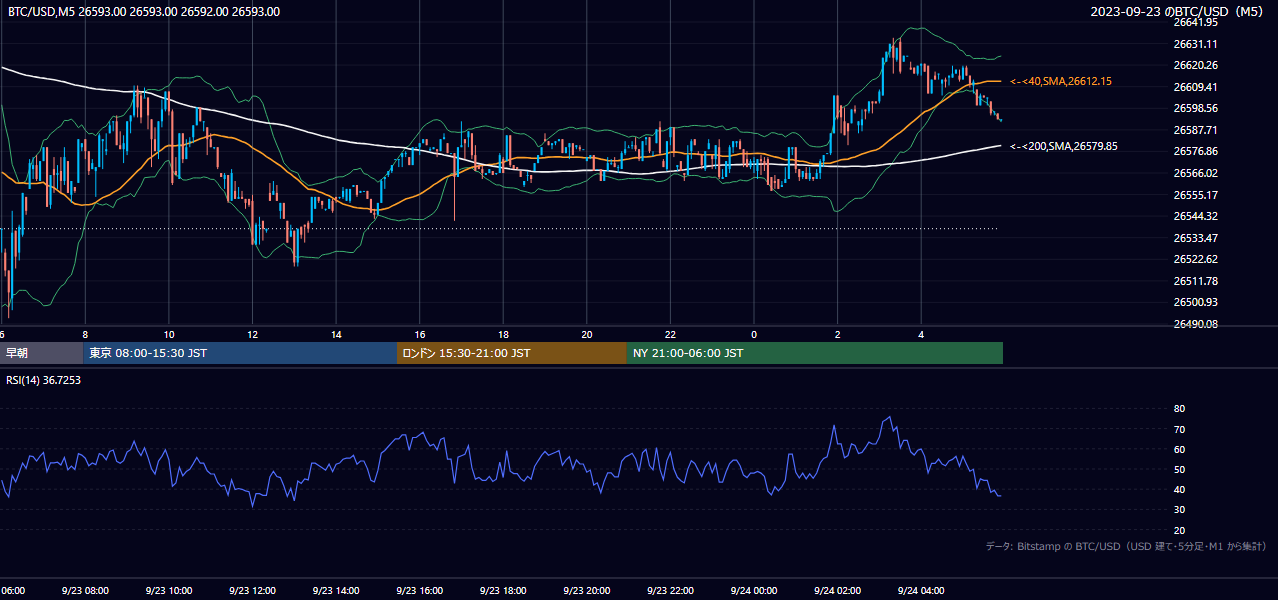Click the RSI(14) 36.7253 indicator label
The height and width of the screenshot is (600, 1278).
pos(44,380)
